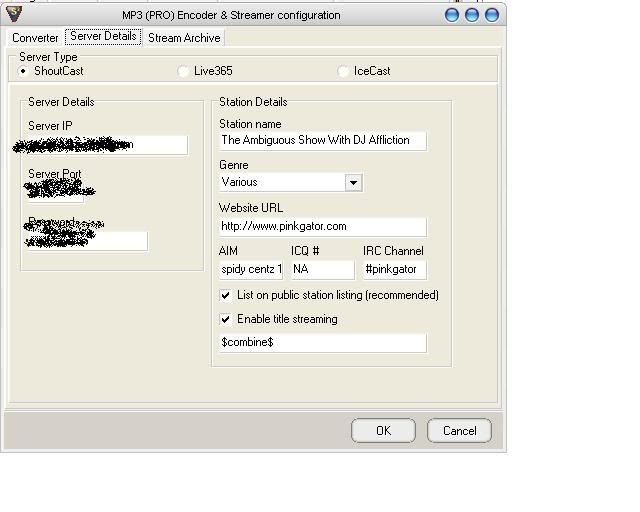Click the AIM field
Screen dimensions: 640x512
coord(251,269)
